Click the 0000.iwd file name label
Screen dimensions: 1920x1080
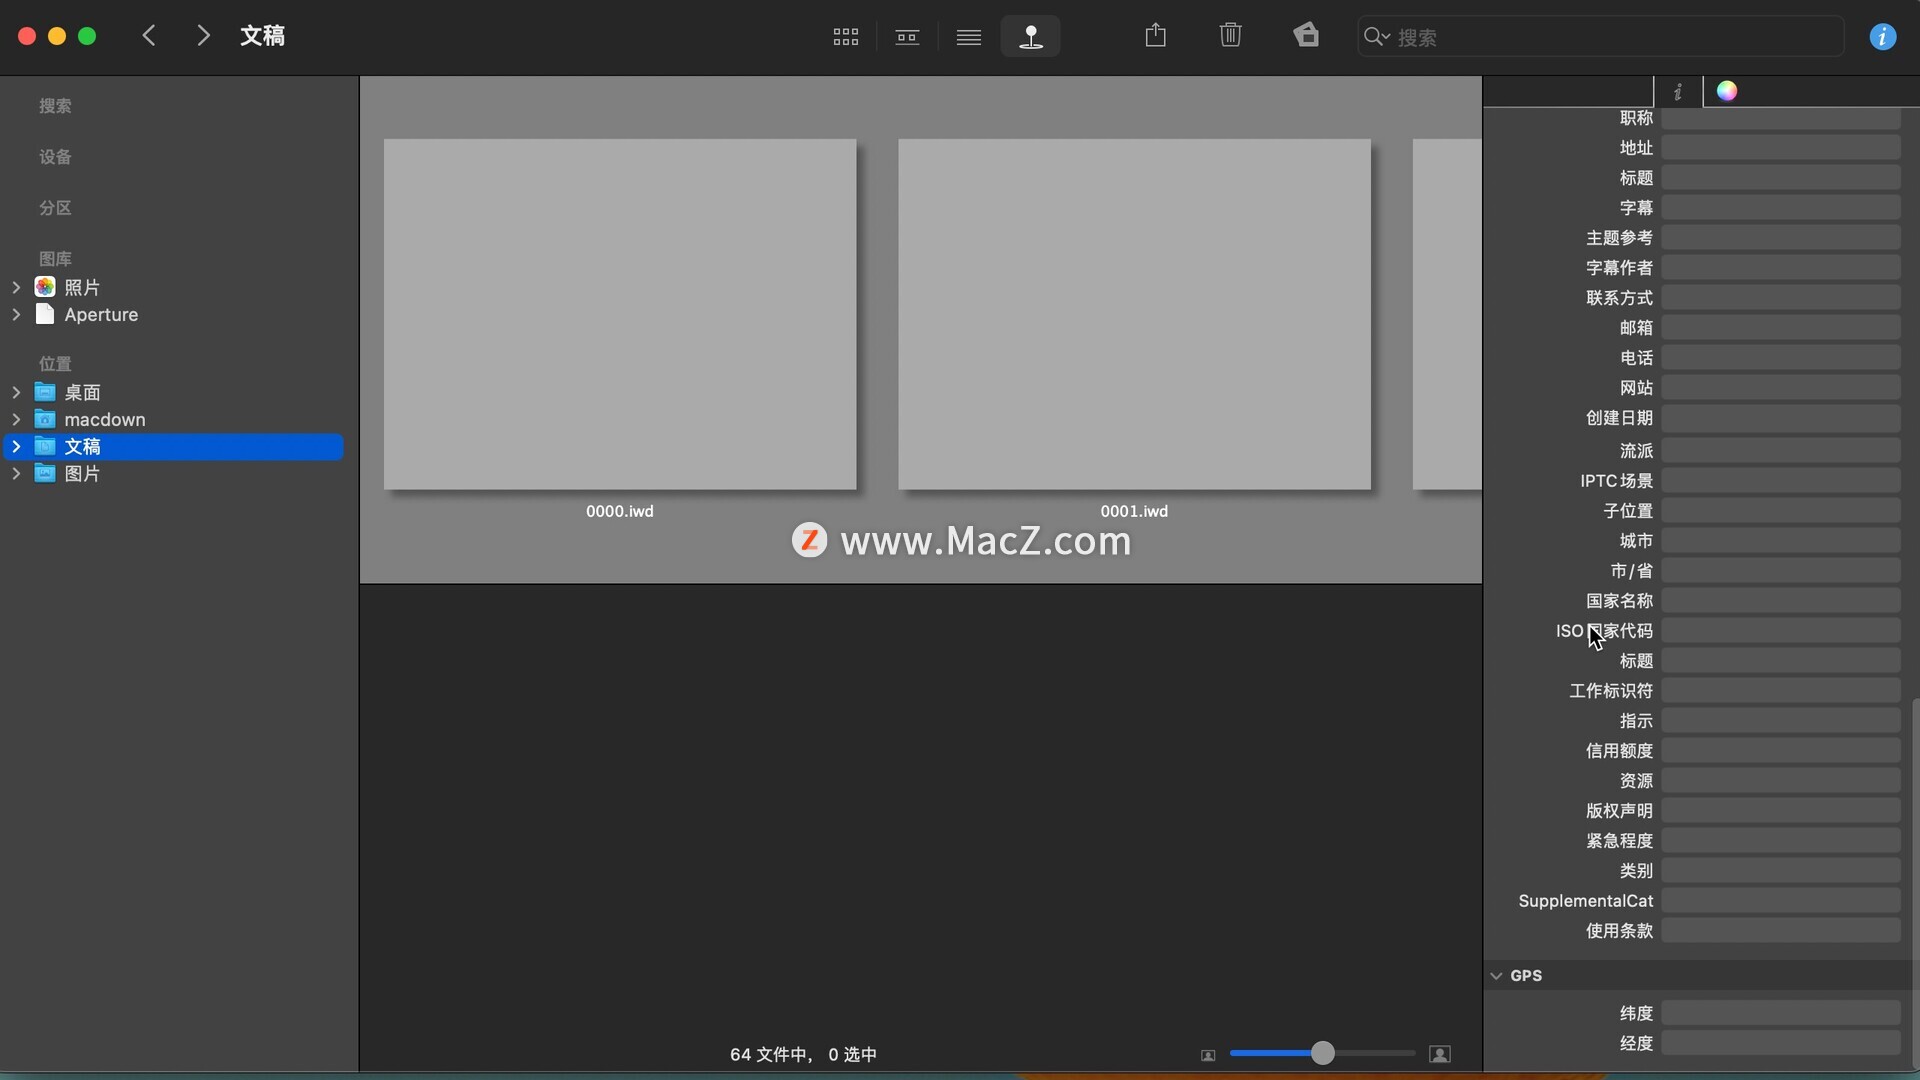(x=620, y=511)
